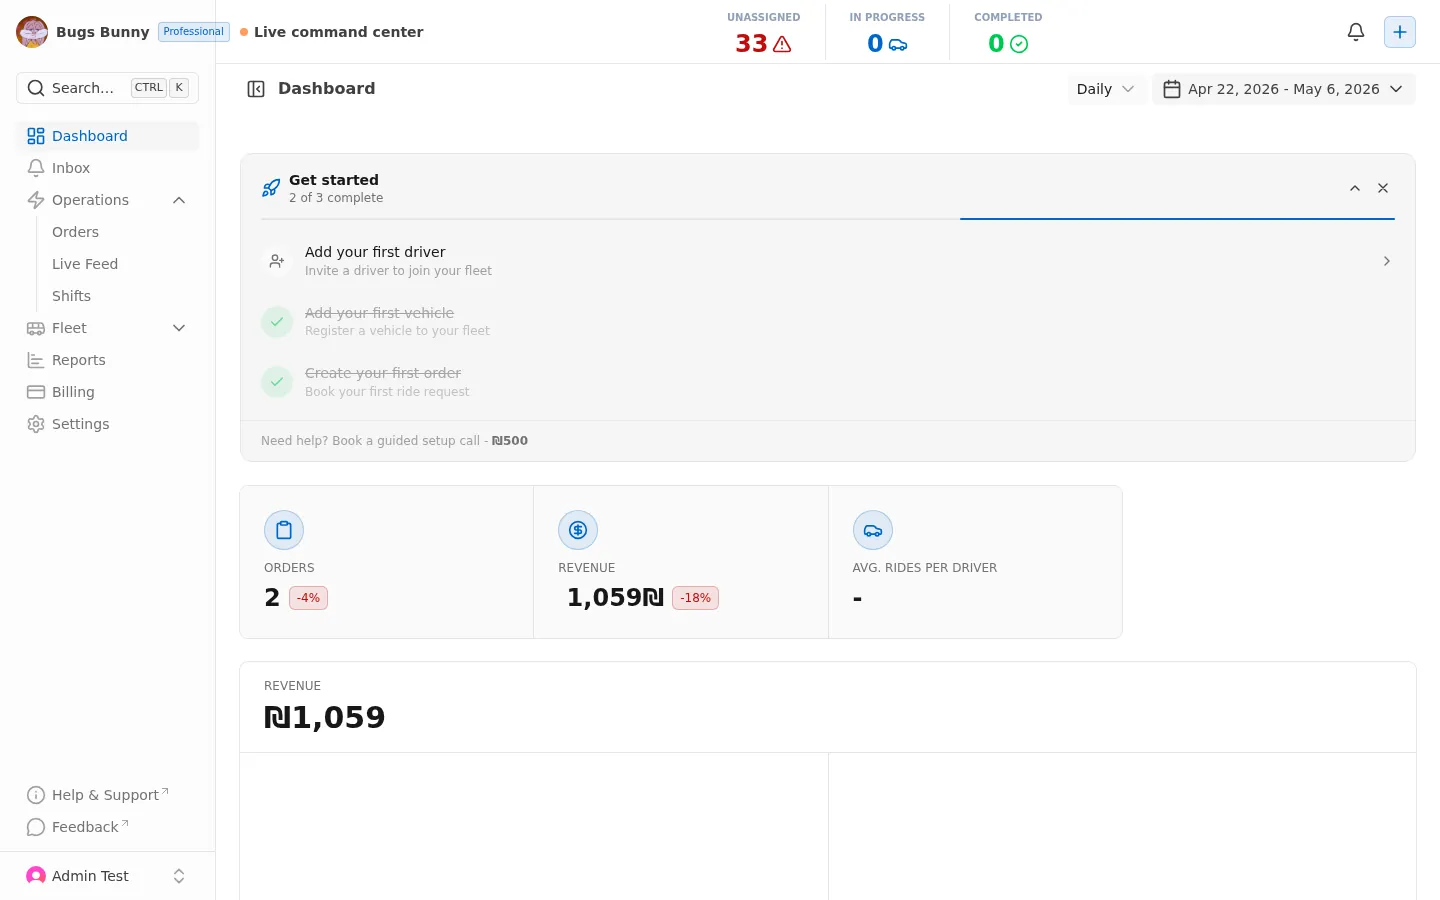Click the Get started progress bar
This screenshot has width=1440, height=900.
(x=827, y=218)
